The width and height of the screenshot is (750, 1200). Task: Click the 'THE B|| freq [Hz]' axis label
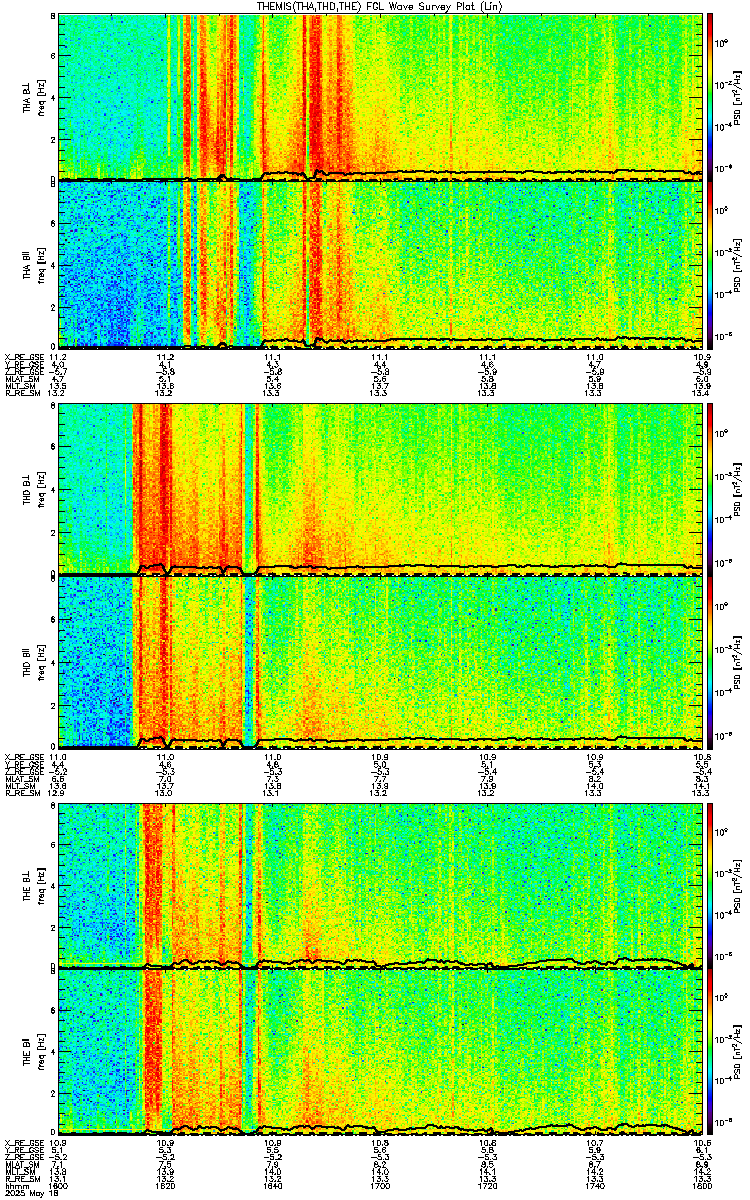pos(33,1051)
